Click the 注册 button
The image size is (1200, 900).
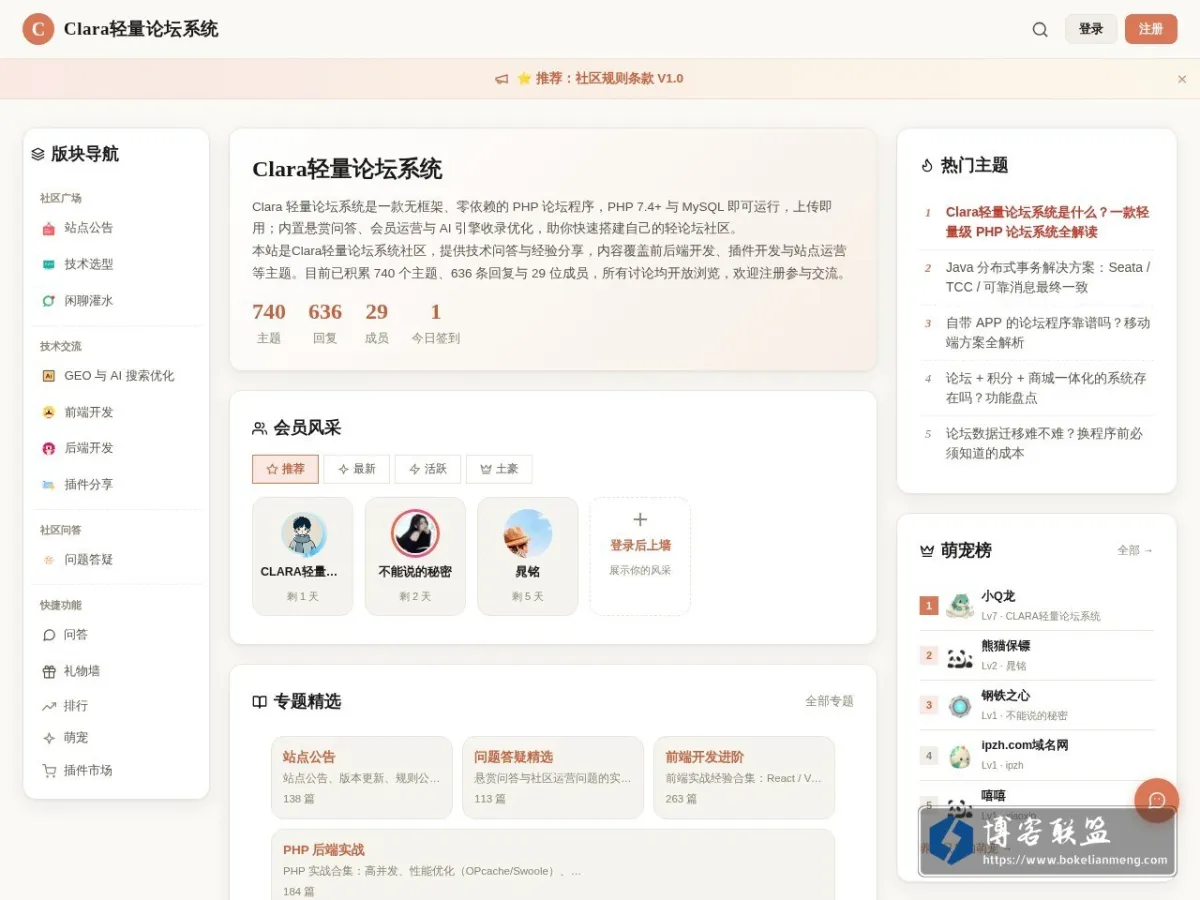tap(1151, 29)
